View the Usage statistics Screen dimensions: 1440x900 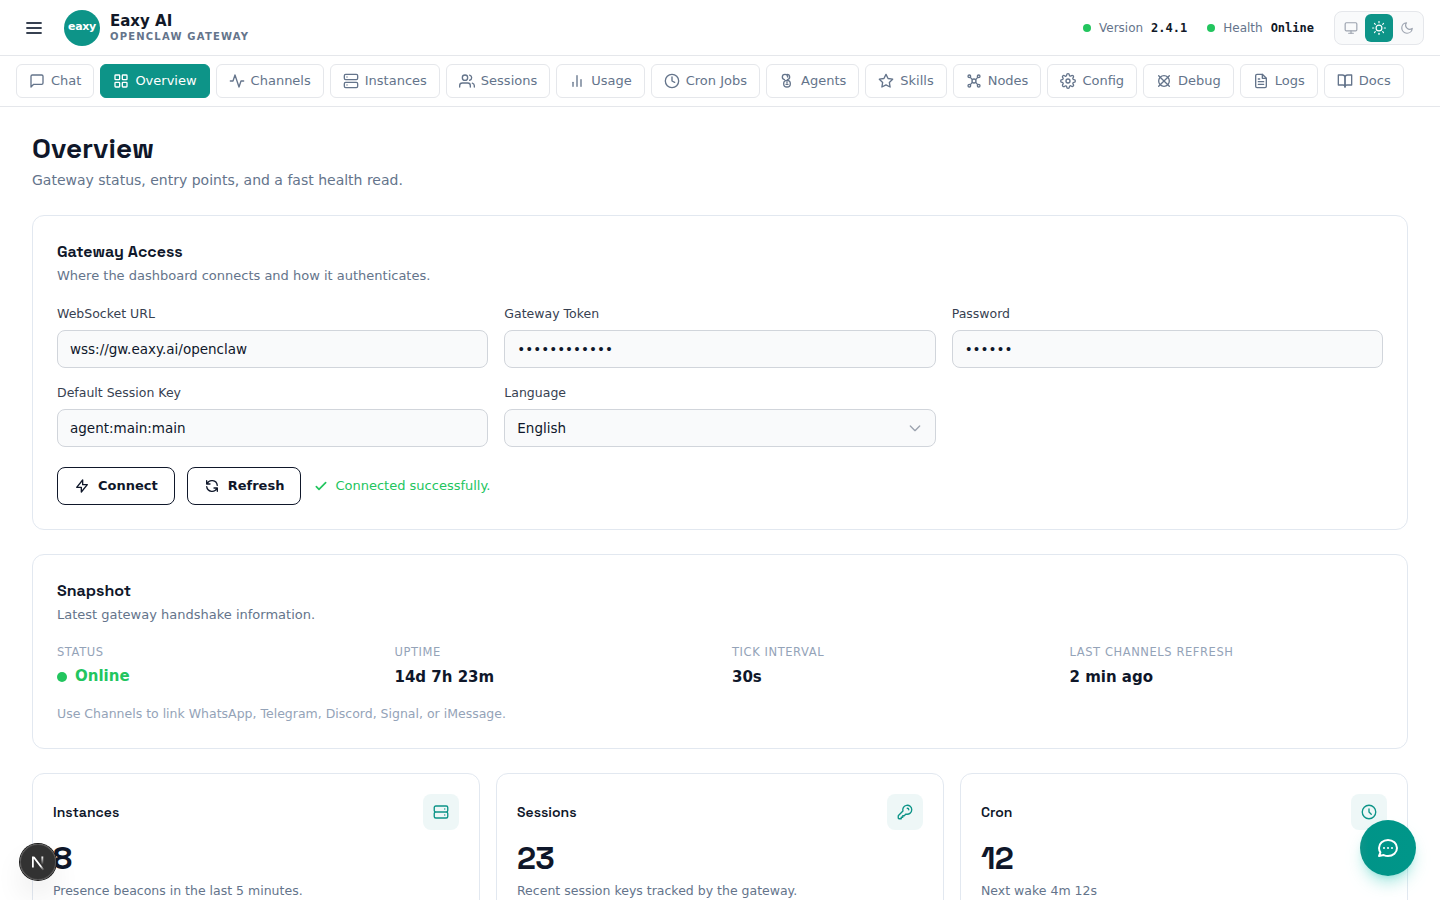pos(600,81)
